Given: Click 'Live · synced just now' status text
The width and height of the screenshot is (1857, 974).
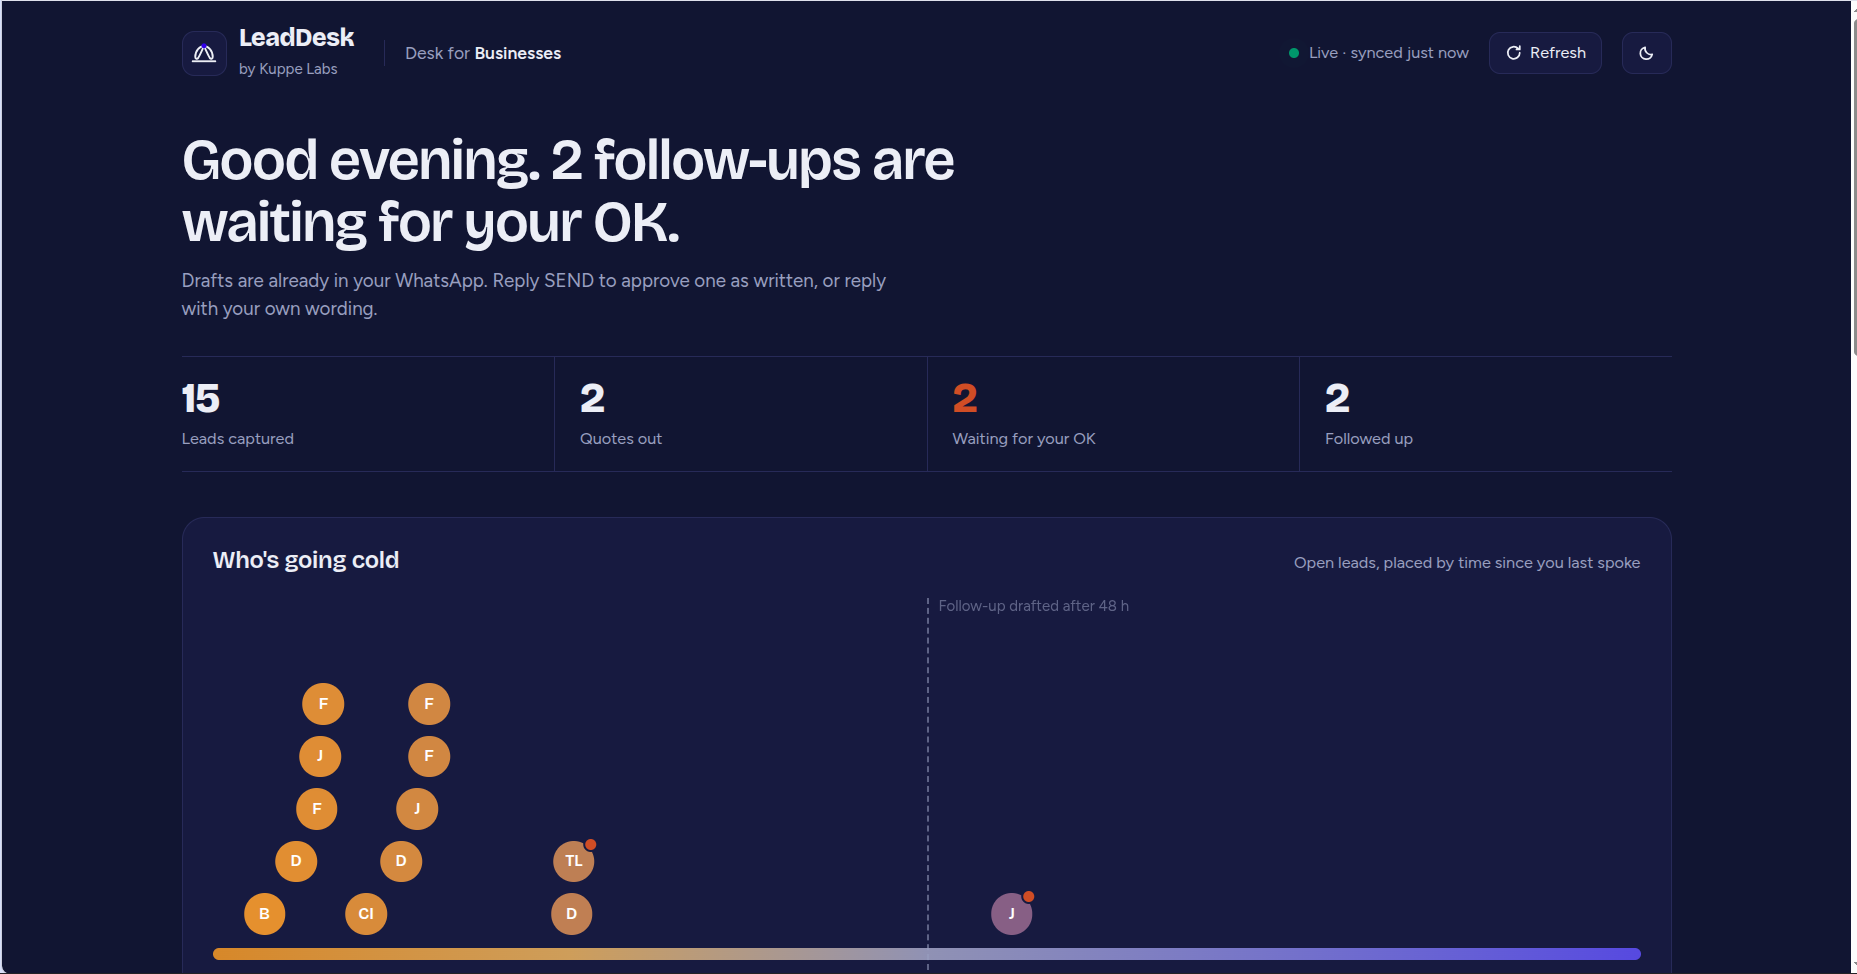Looking at the screenshot, I should (x=1389, y=53).
